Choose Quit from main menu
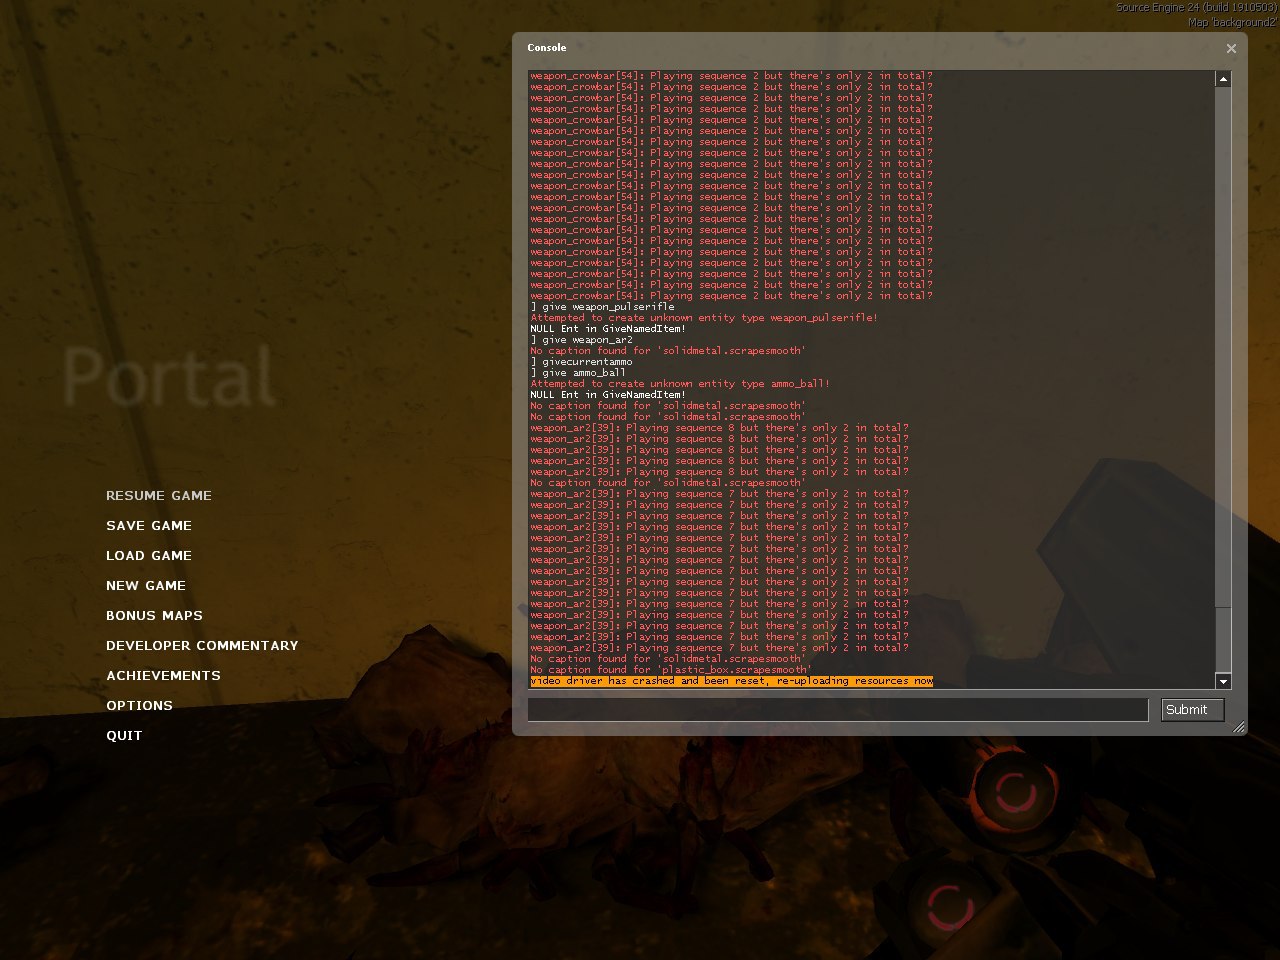The image size is (1280, 960). point(124,736)
